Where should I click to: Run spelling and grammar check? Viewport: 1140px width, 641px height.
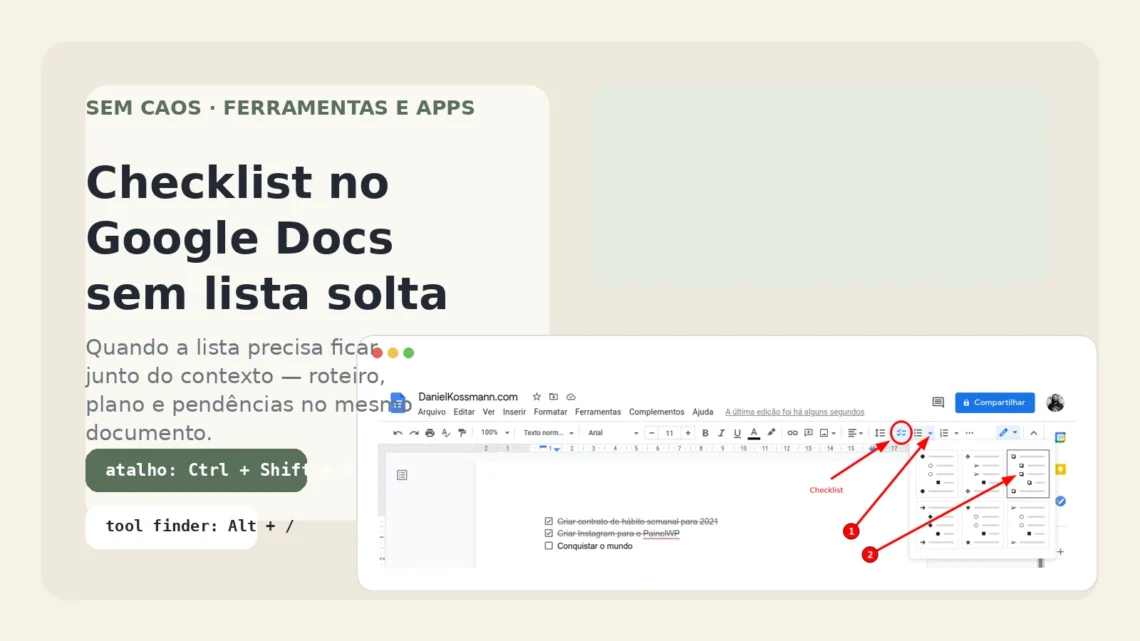[x=446, y=433]
